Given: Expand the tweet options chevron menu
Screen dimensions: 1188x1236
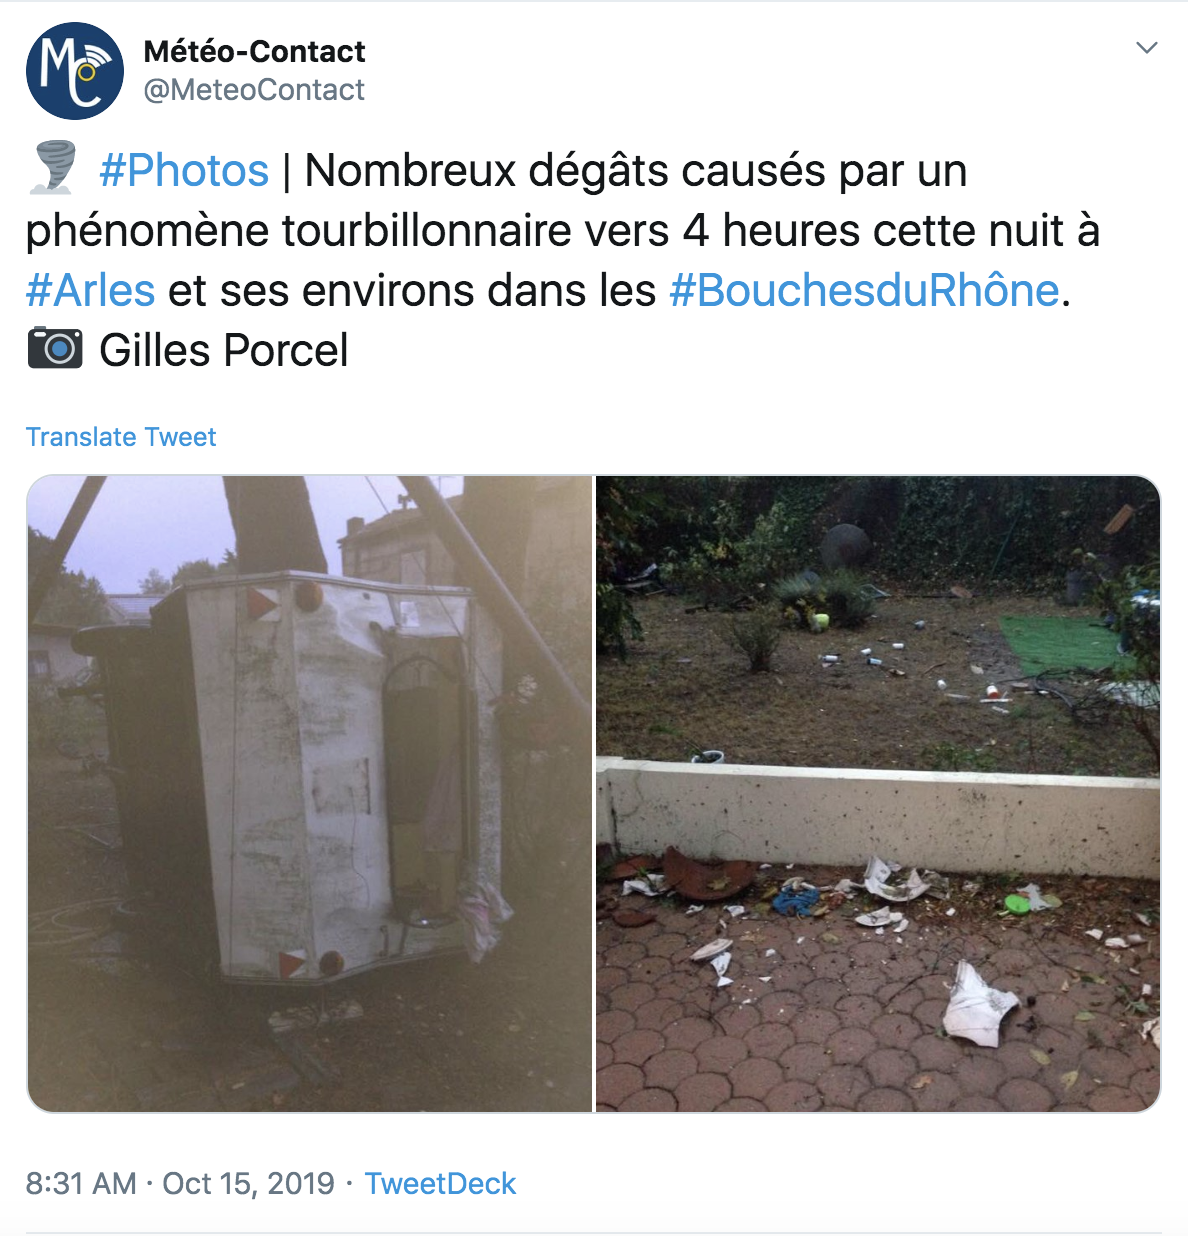Looking at the screenshot, I should [1147, 48].
